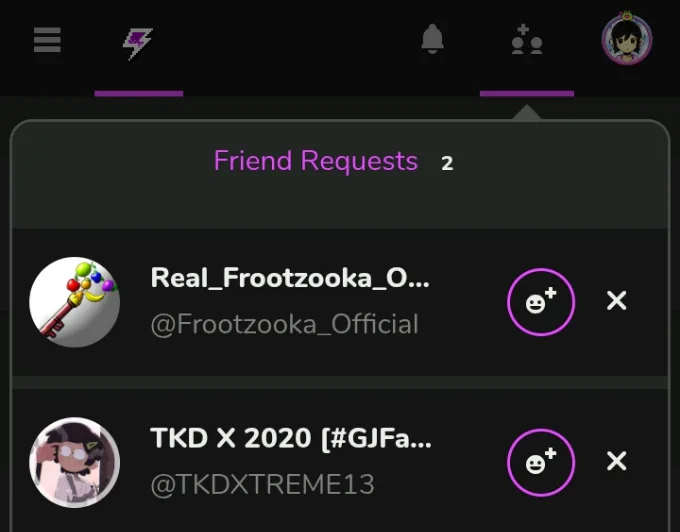Click the Friend Requests heading
Image resolution: width=680 pixels, height=532 pixels.
point(316,161)
